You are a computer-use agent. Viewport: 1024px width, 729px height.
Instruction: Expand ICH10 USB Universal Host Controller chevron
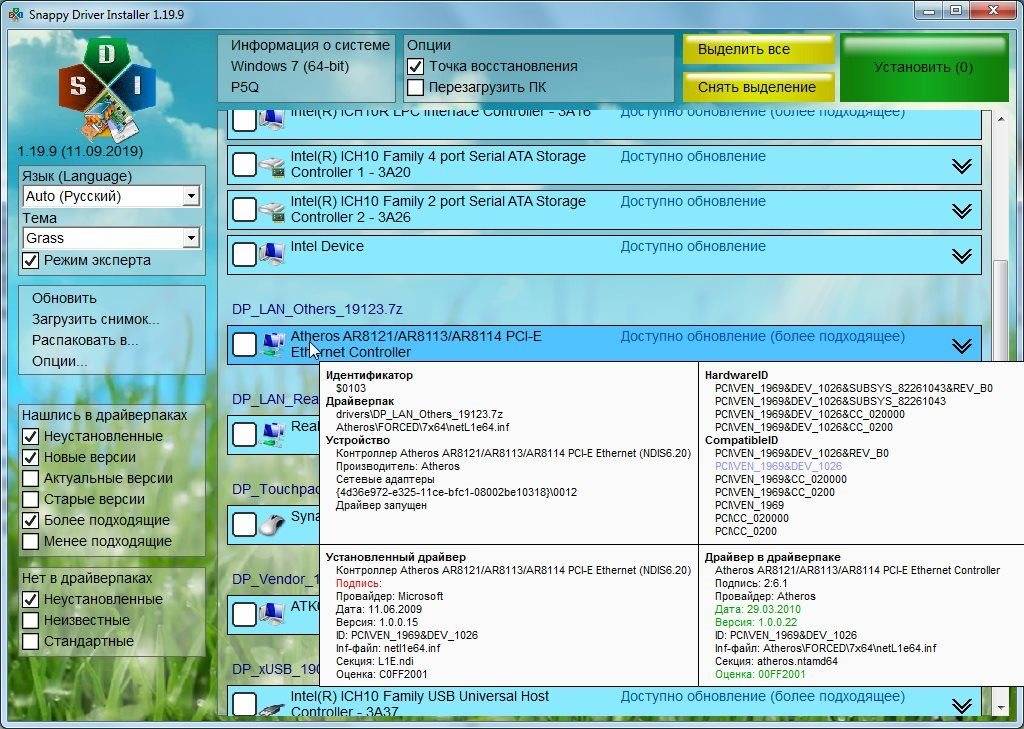pos(961,705)
